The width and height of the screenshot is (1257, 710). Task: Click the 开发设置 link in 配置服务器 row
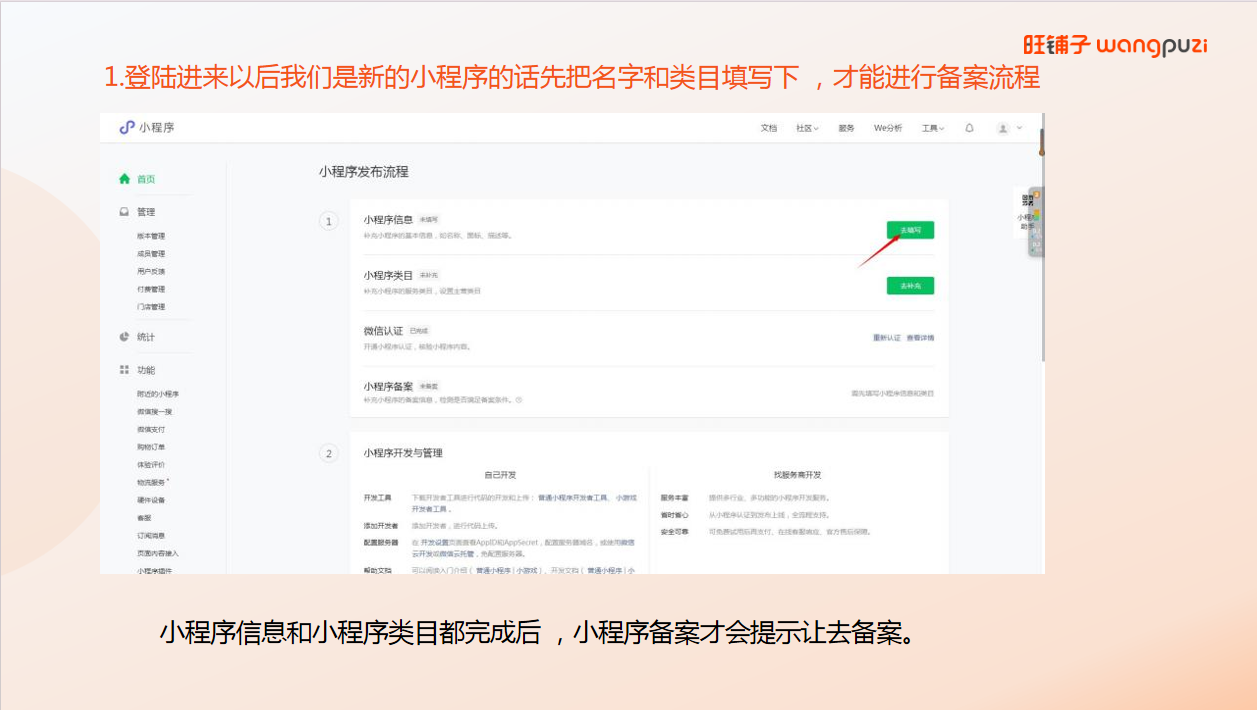pyautogui.click(x=435, y=542)
